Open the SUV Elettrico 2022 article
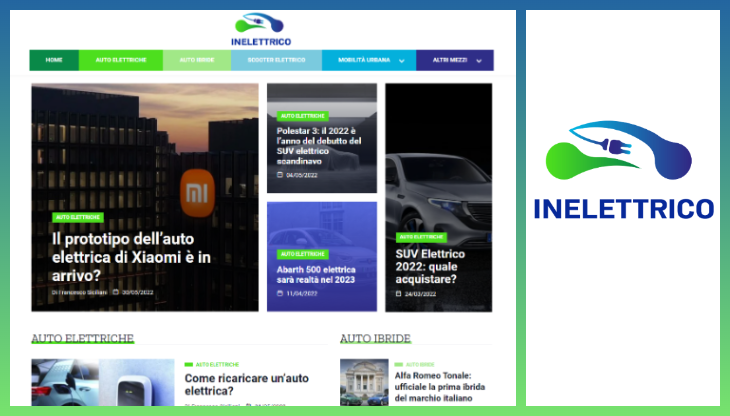Viewport: 730px width, 416px height. coord(430,266)
